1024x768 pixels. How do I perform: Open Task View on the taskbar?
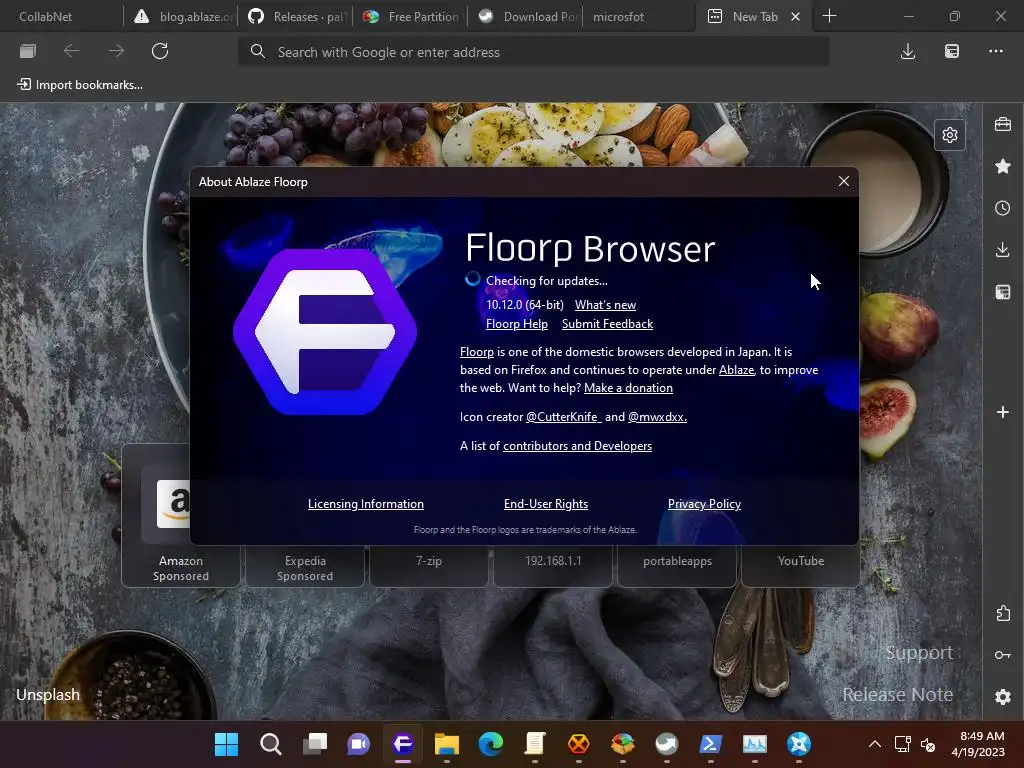tap(315, 744)
